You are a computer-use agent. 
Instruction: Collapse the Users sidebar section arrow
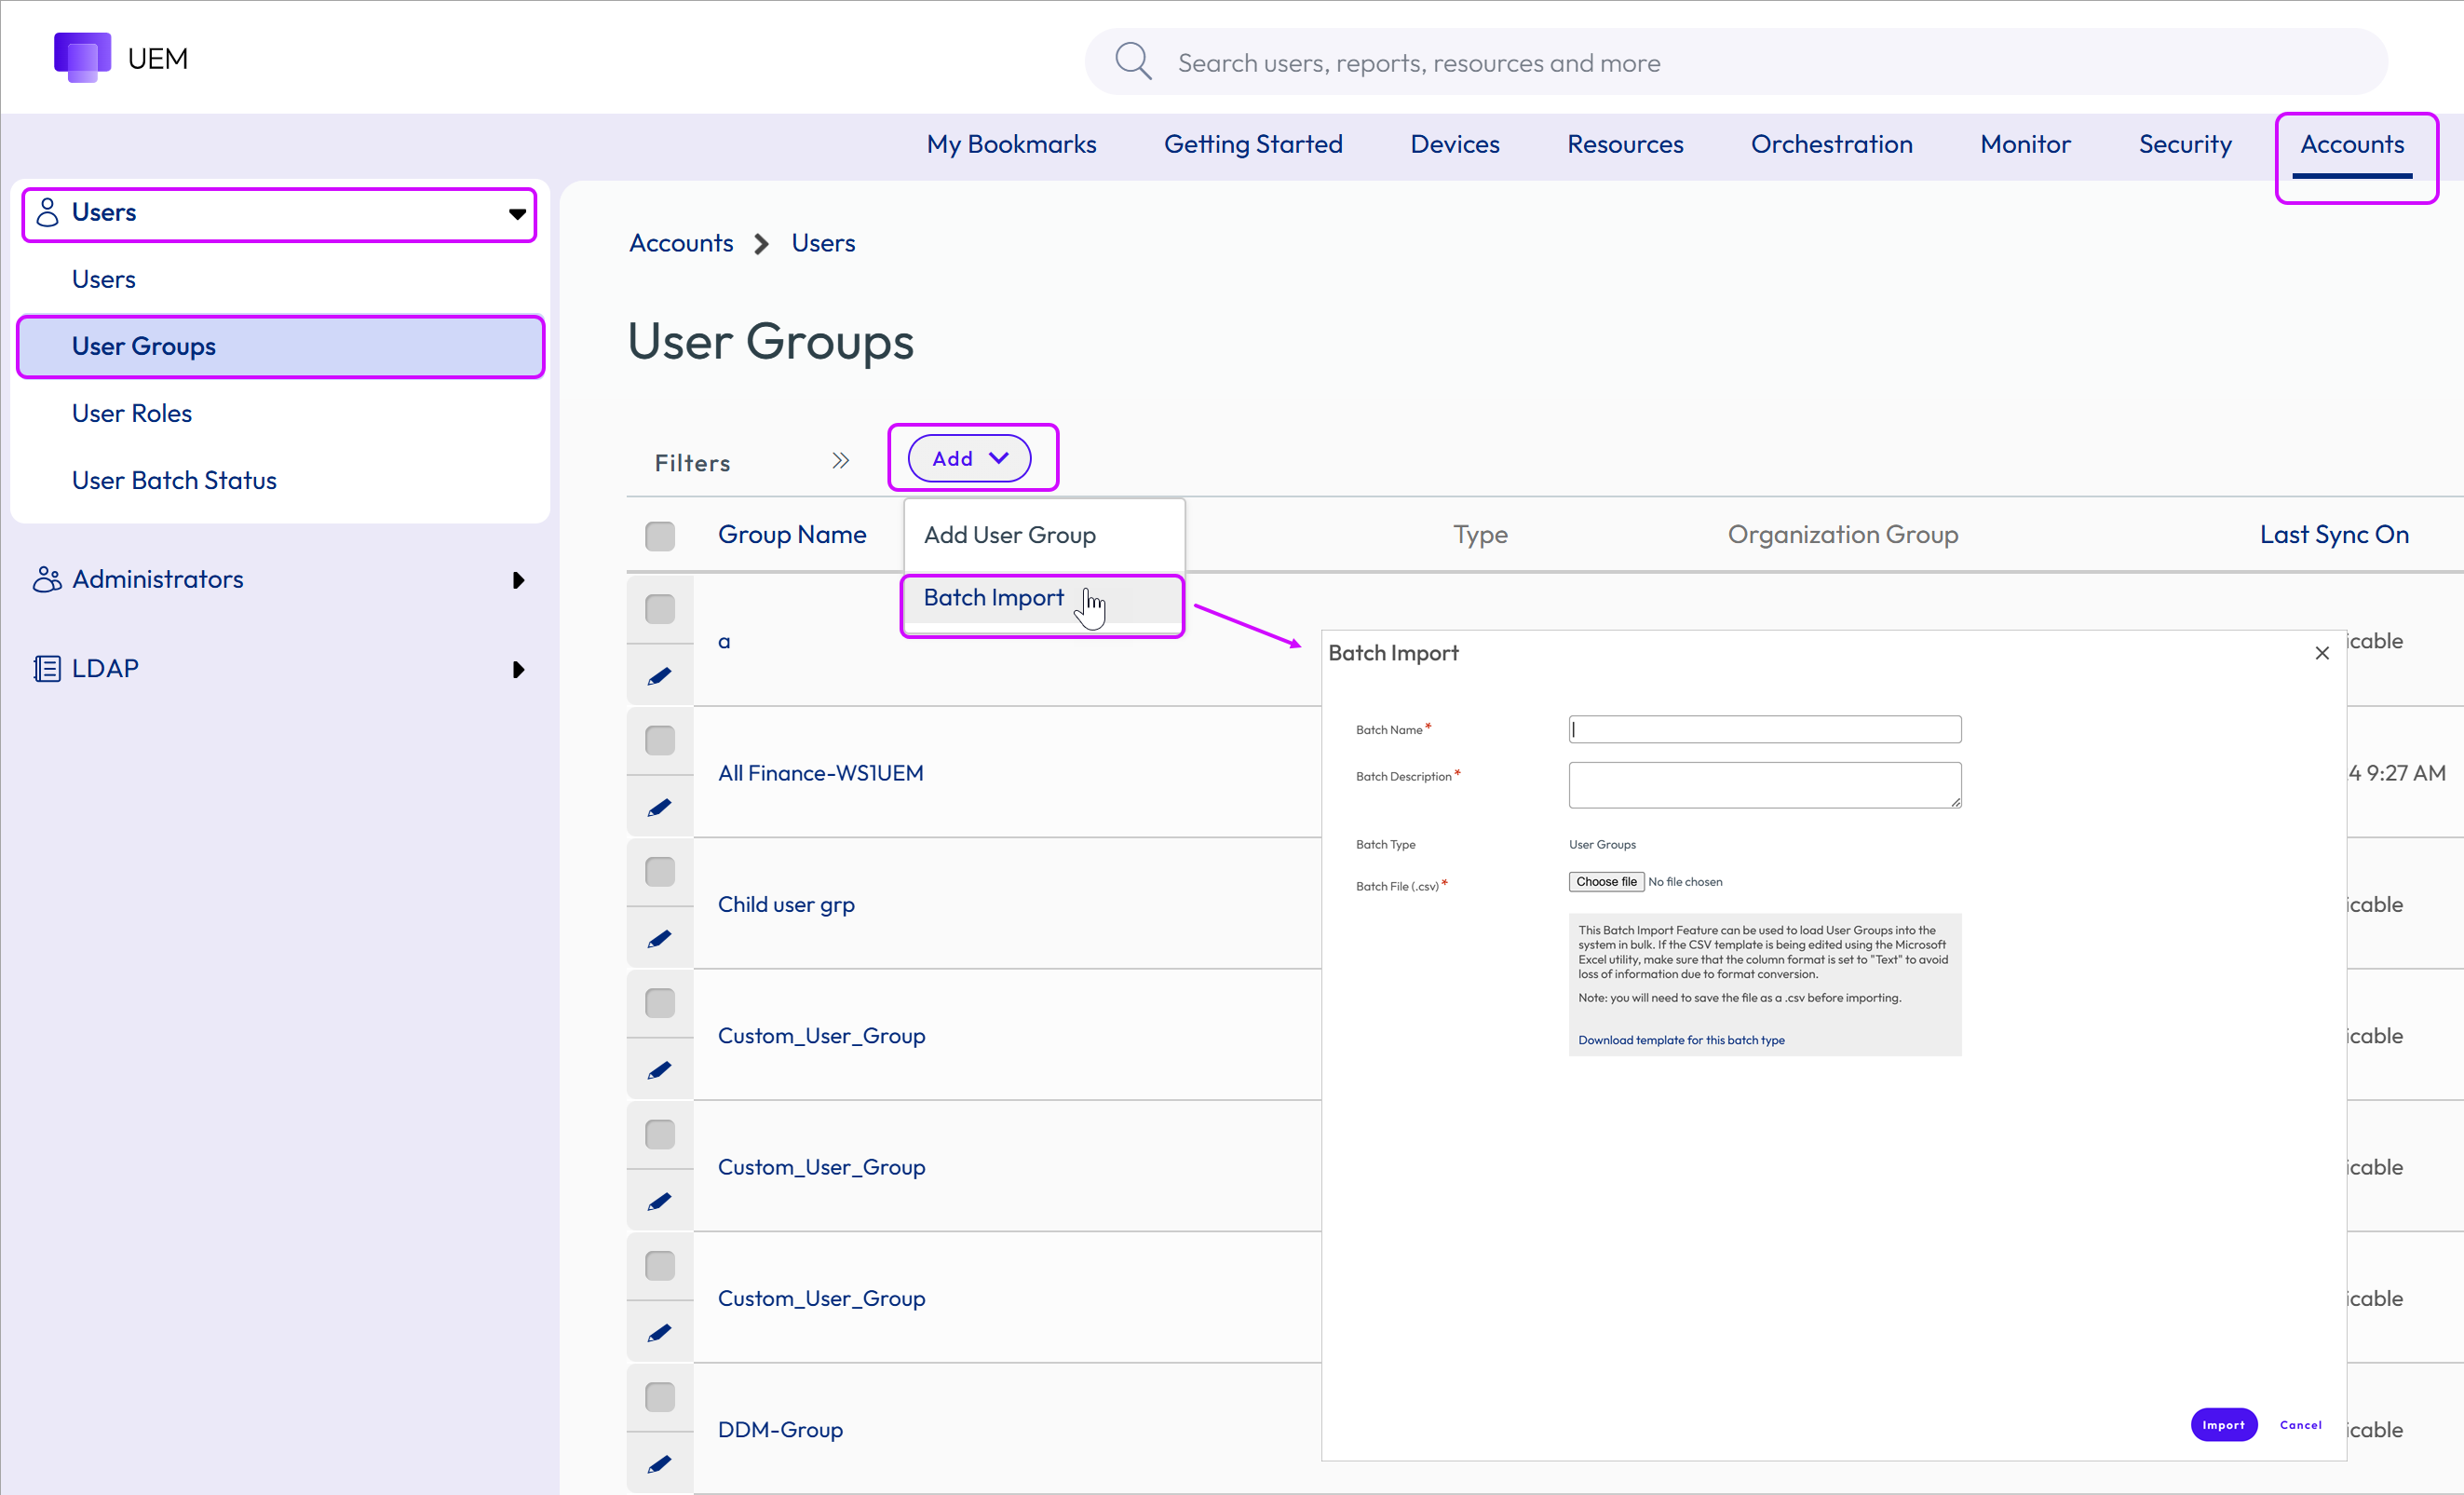click(x=517, y=213)
